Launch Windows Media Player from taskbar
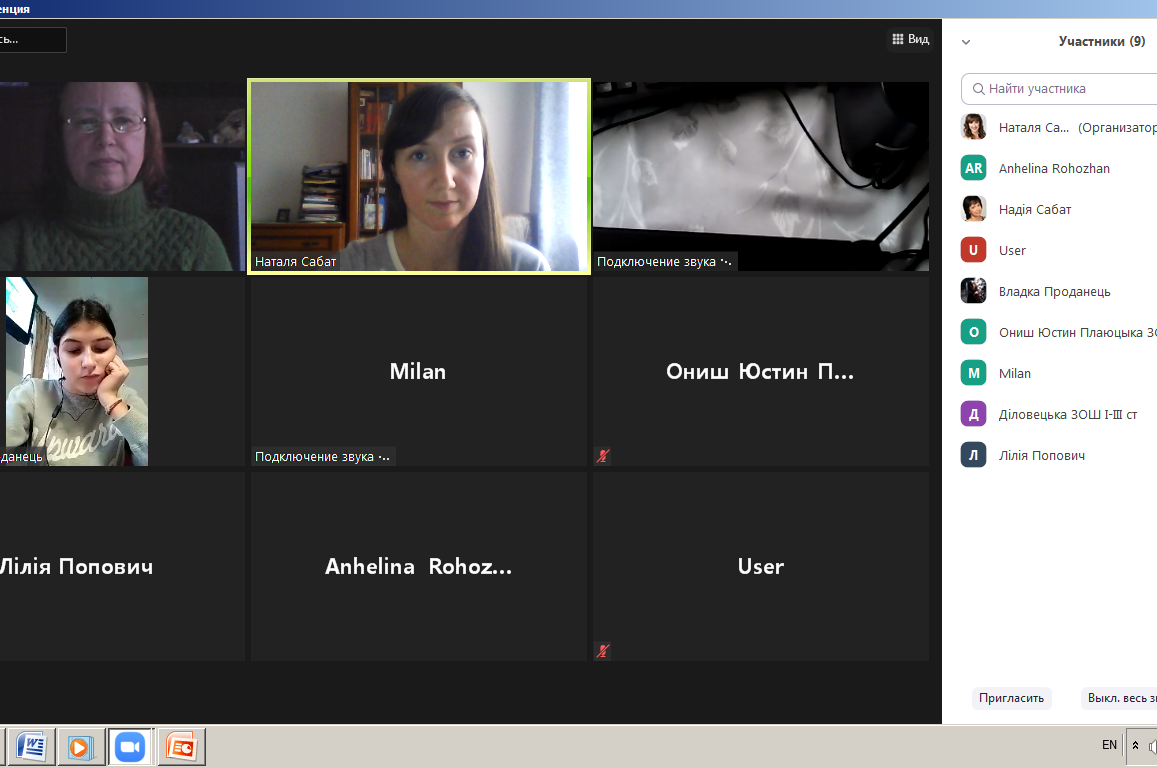Screen dimensions: 1157x768 81,746
